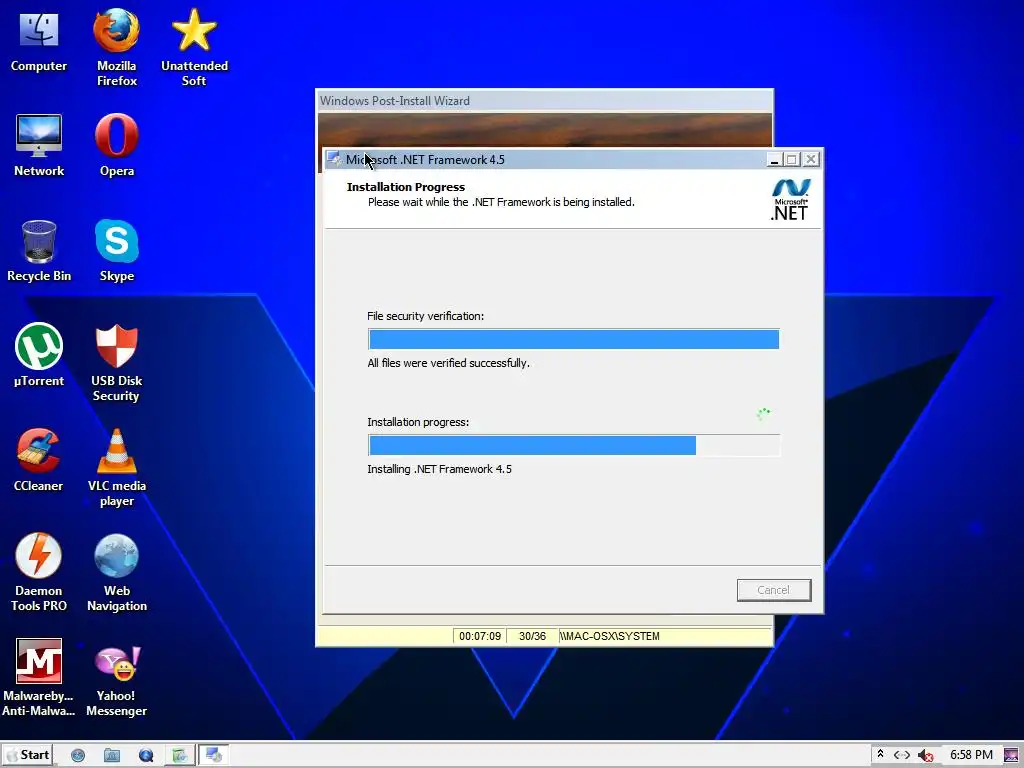Click the wizard banner image in Post-Install Wizard
1024x768 pixels.
545,129
